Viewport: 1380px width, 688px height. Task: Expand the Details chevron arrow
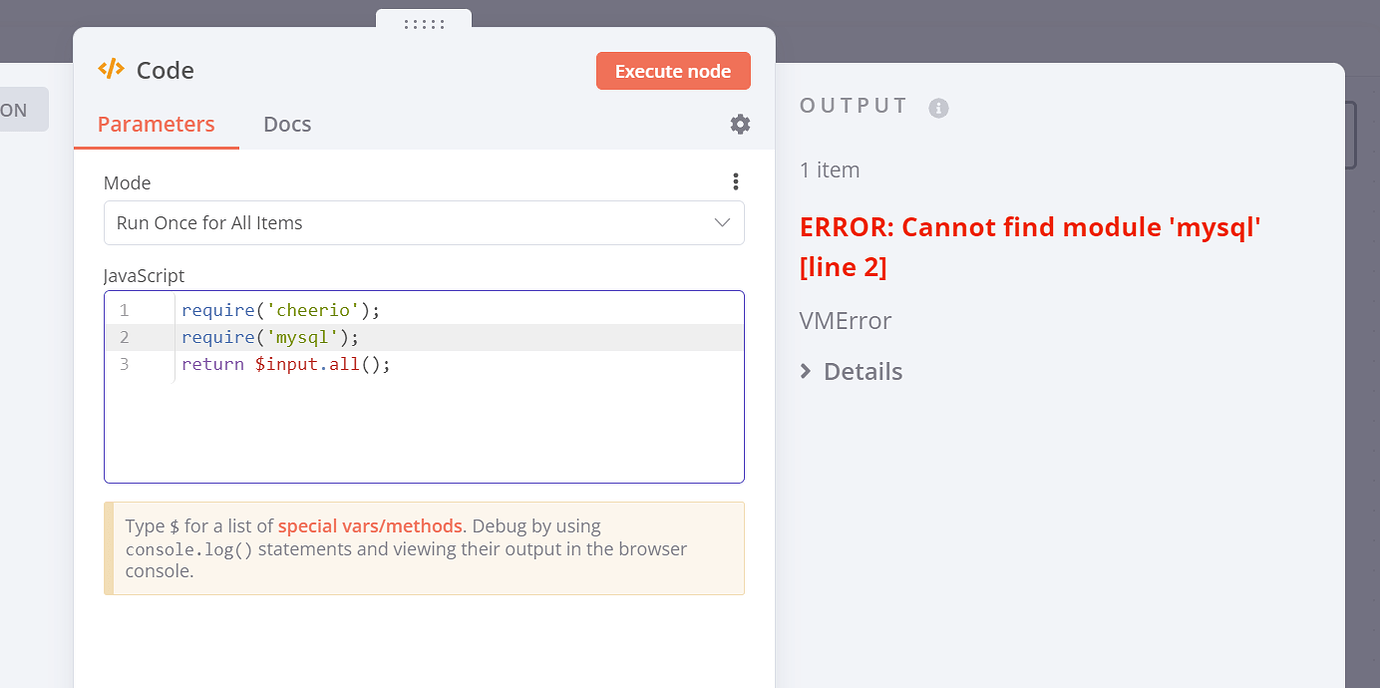tap(806, 371)
